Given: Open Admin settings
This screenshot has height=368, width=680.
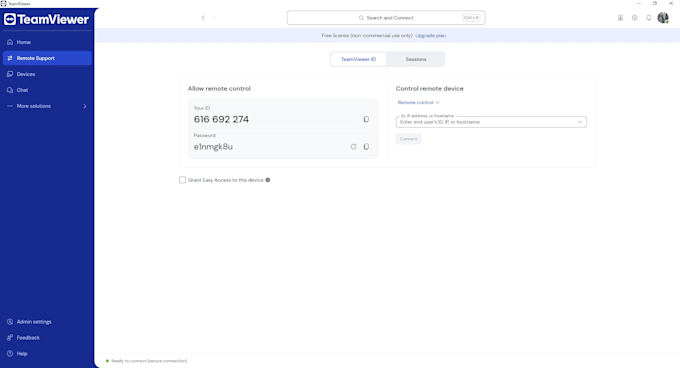Looking at the screenshot, I should coord(47,322).
